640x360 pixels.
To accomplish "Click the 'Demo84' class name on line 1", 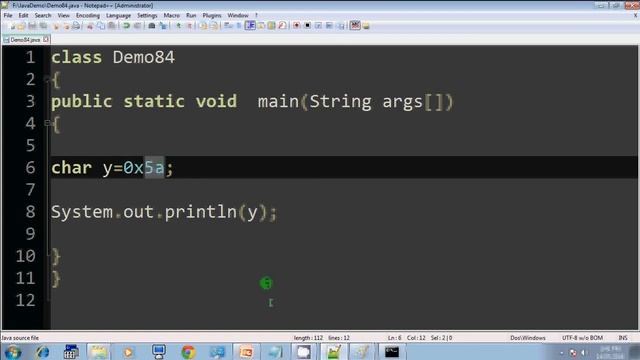I will [144, 57].
